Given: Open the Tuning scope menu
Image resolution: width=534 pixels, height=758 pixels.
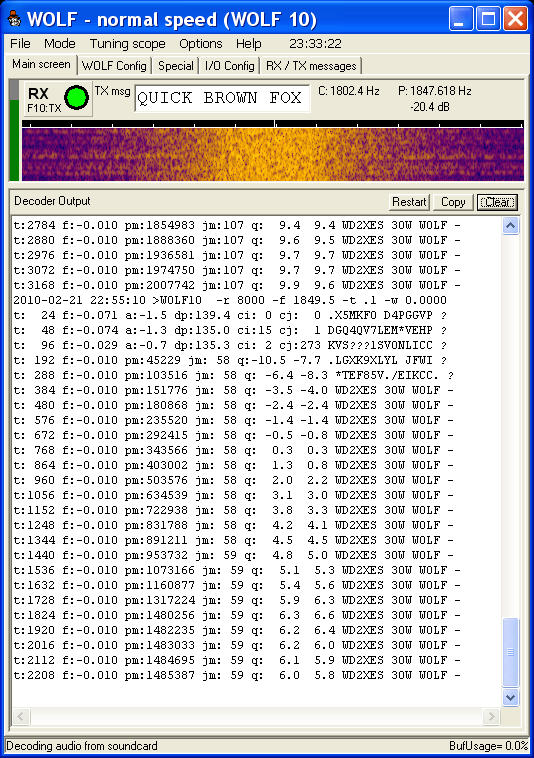Looking at the screenshot, I should click(128, 44).
